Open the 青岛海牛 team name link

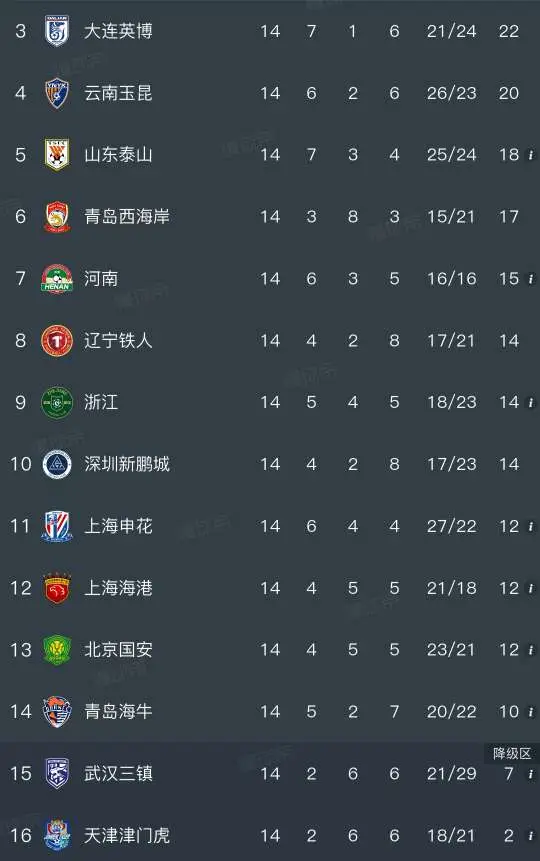118,712
